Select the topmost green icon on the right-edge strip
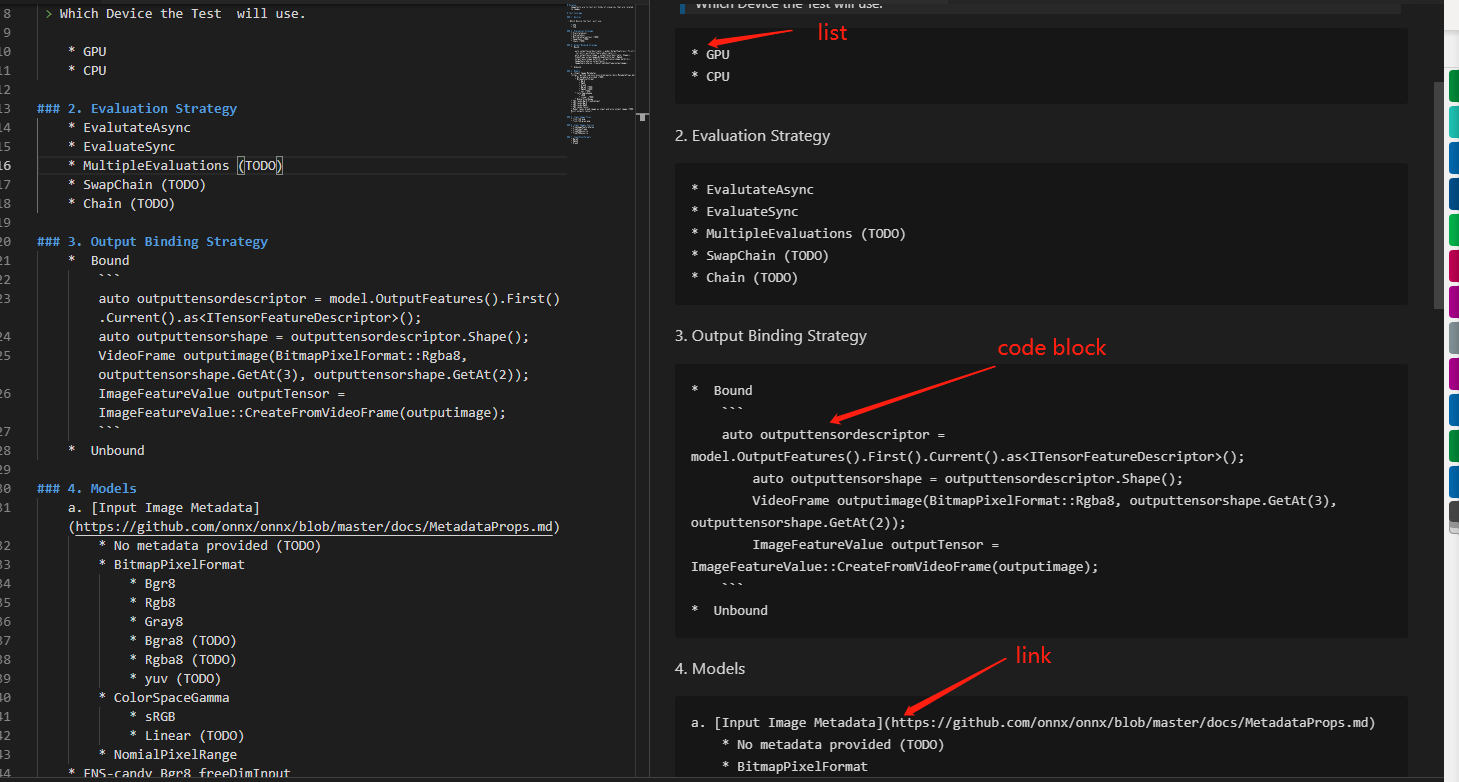Image resolution: width=1459 pixels, height=782 pixels. pos(1452,84)
